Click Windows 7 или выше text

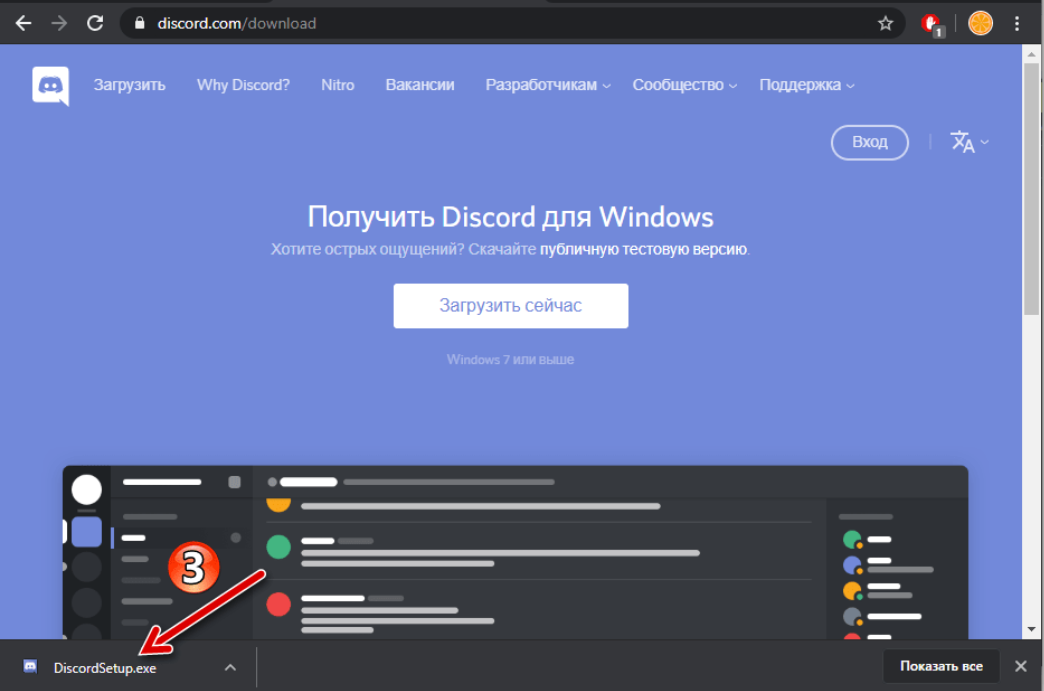510,359
